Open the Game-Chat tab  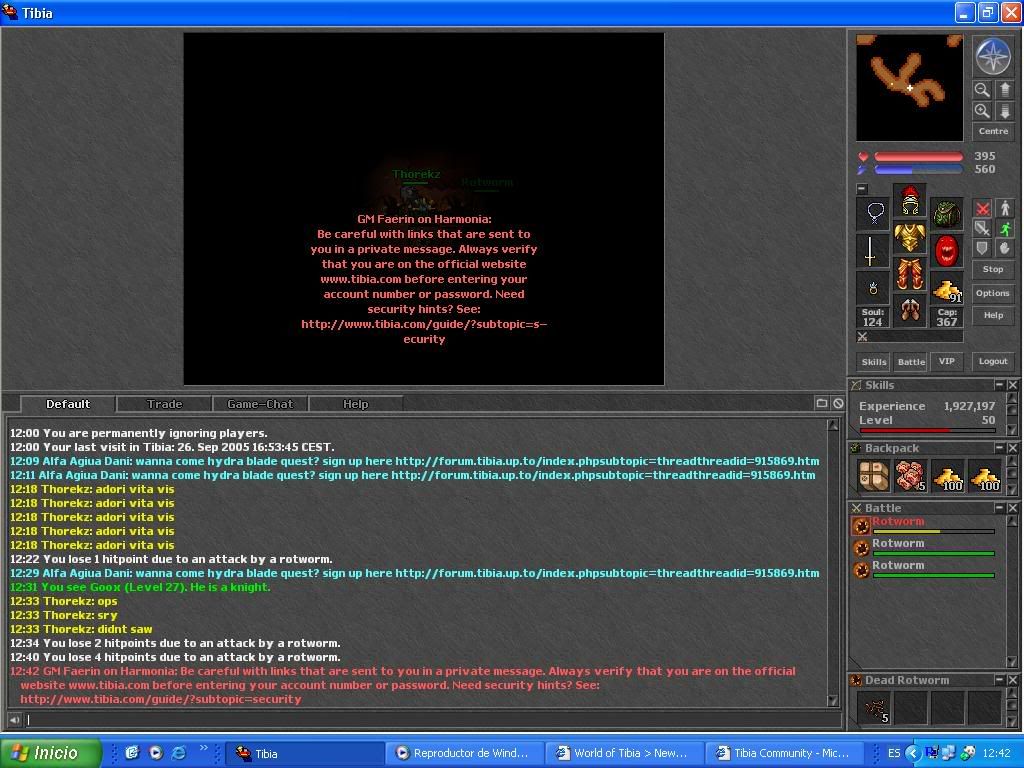tap(260, 404)
